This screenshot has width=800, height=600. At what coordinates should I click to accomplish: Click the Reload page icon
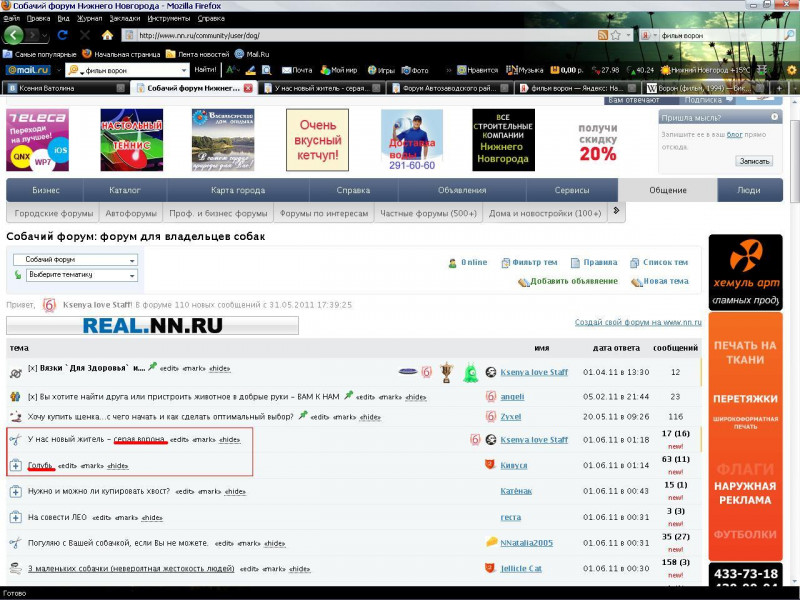pos(62,35)
